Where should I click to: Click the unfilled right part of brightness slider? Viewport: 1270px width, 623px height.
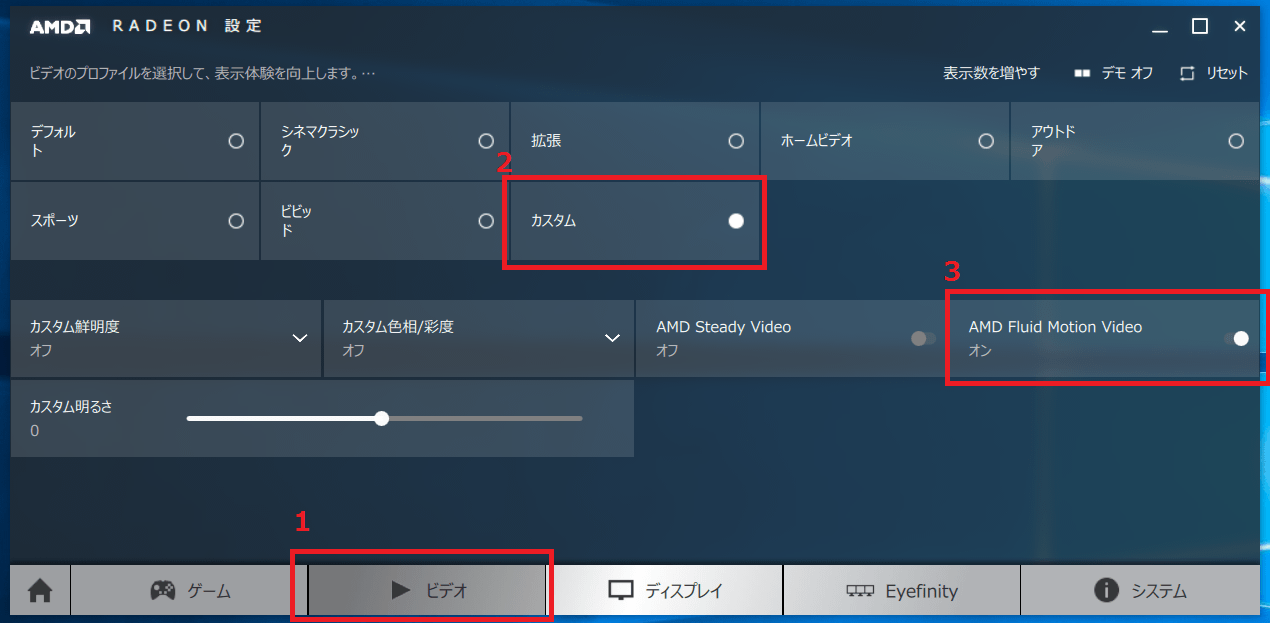(485, 418)
